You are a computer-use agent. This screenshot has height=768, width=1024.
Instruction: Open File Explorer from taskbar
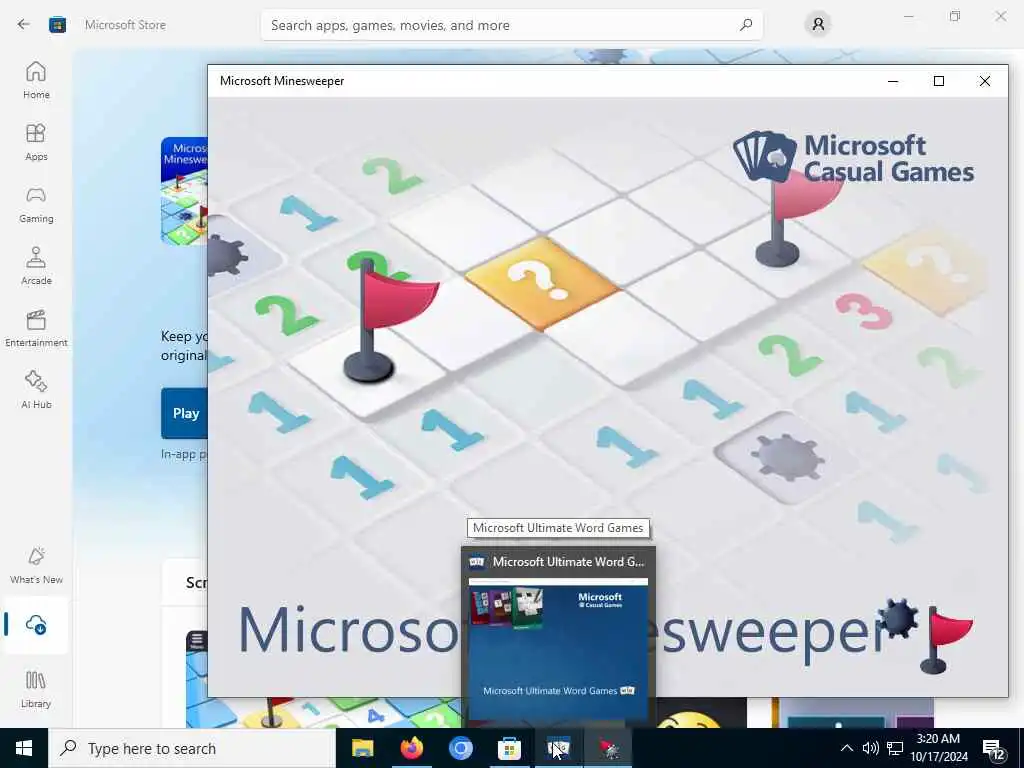click(362, 748)
